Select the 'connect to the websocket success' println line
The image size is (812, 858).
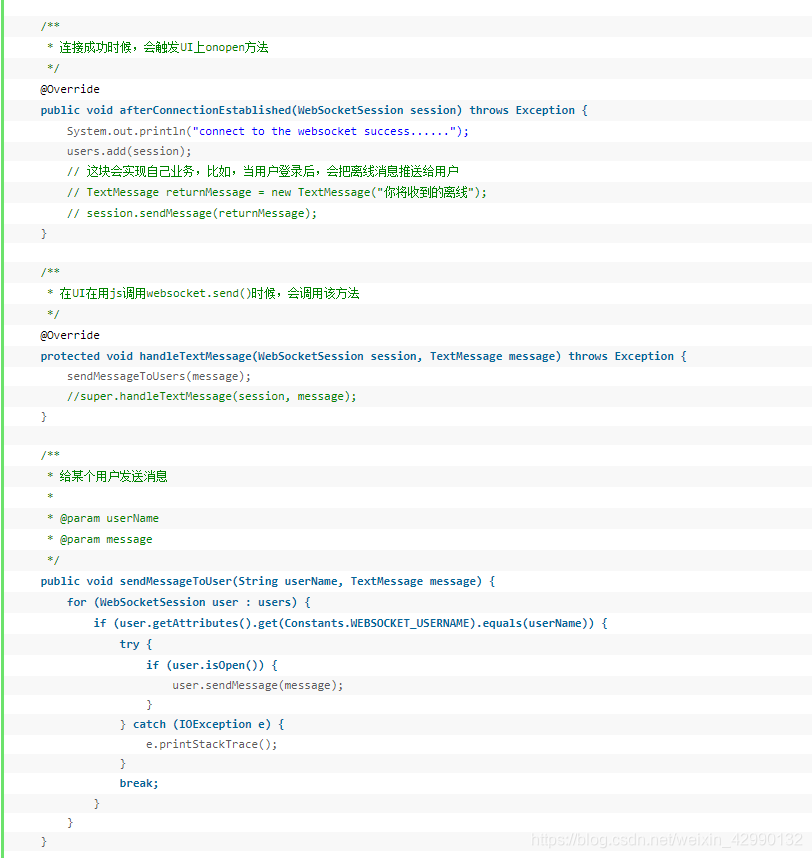[268, 131]
